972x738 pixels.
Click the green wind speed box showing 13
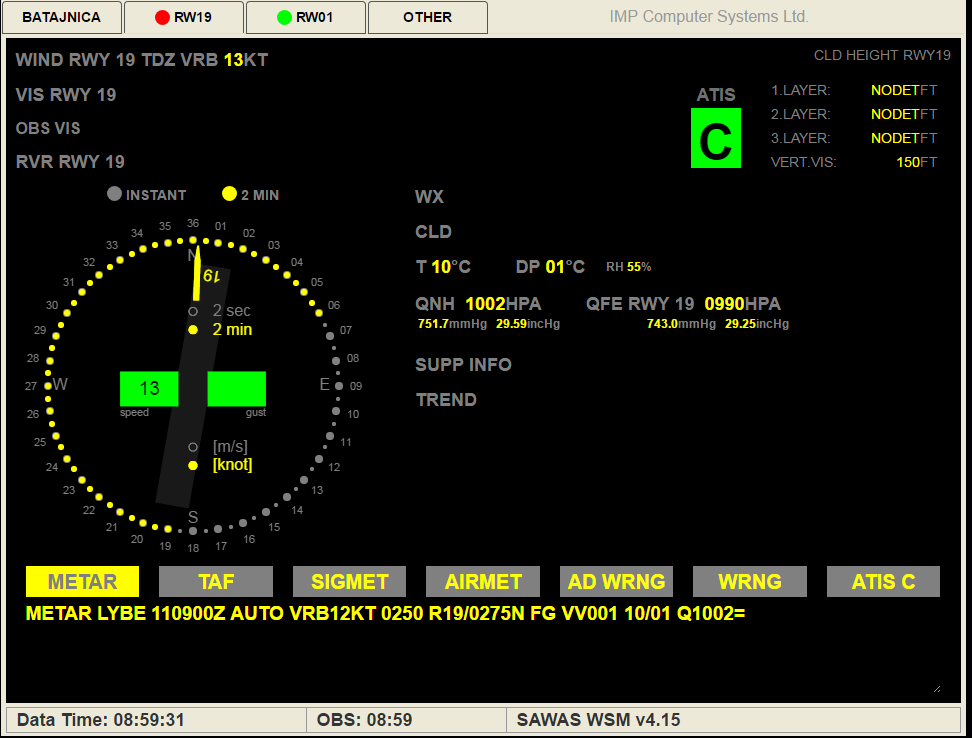coord(149,389)
